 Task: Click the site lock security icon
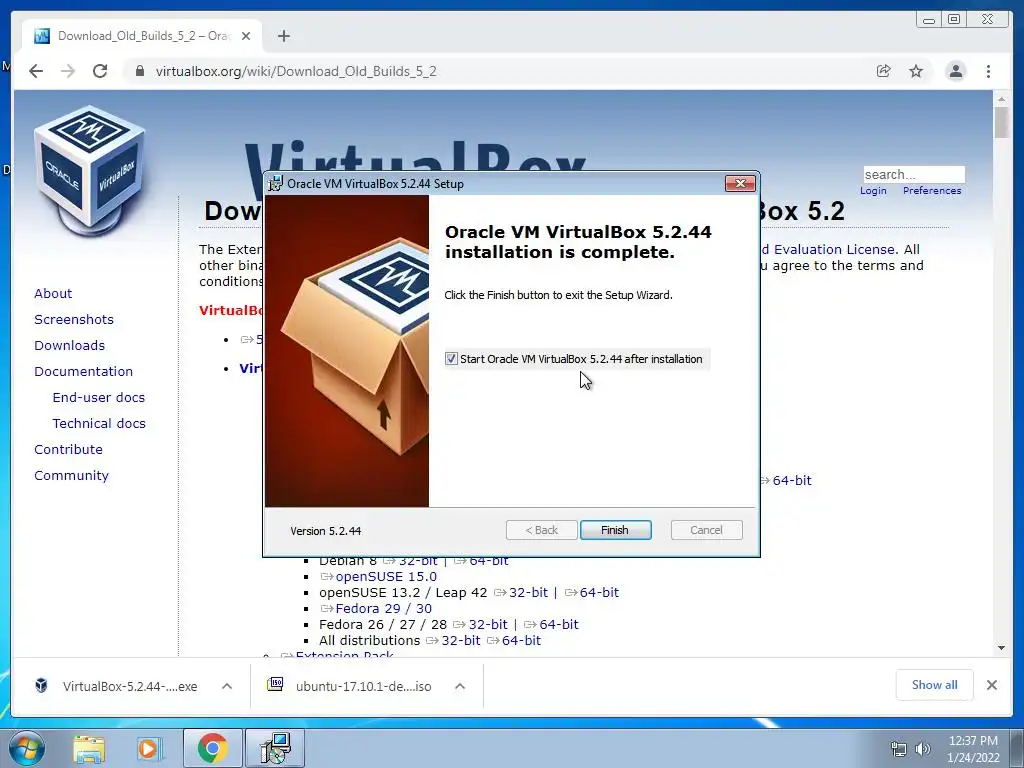[x=139, y=71]
